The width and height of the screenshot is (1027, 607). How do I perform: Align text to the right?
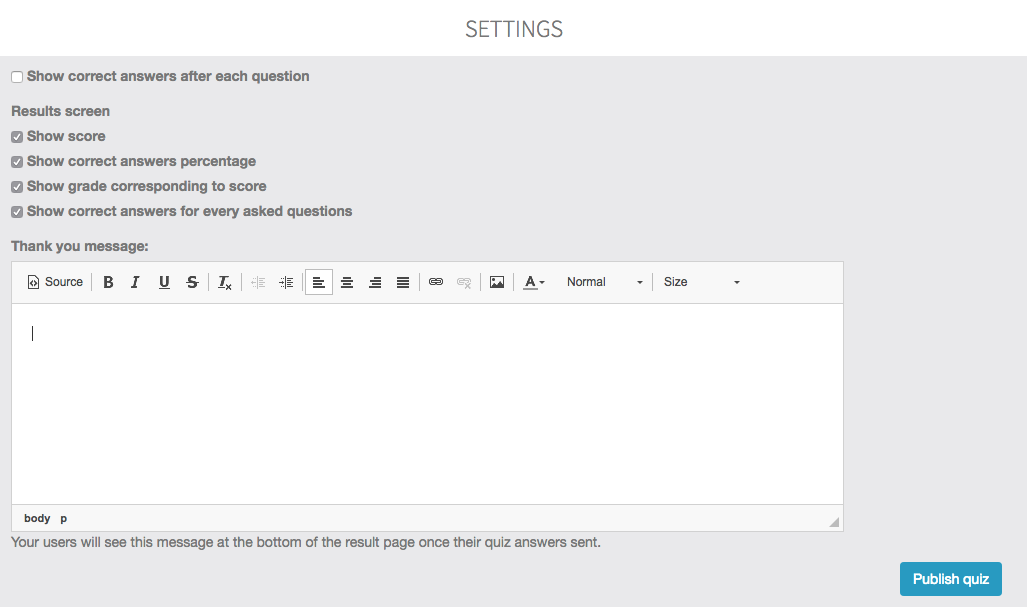pos(375,282)
